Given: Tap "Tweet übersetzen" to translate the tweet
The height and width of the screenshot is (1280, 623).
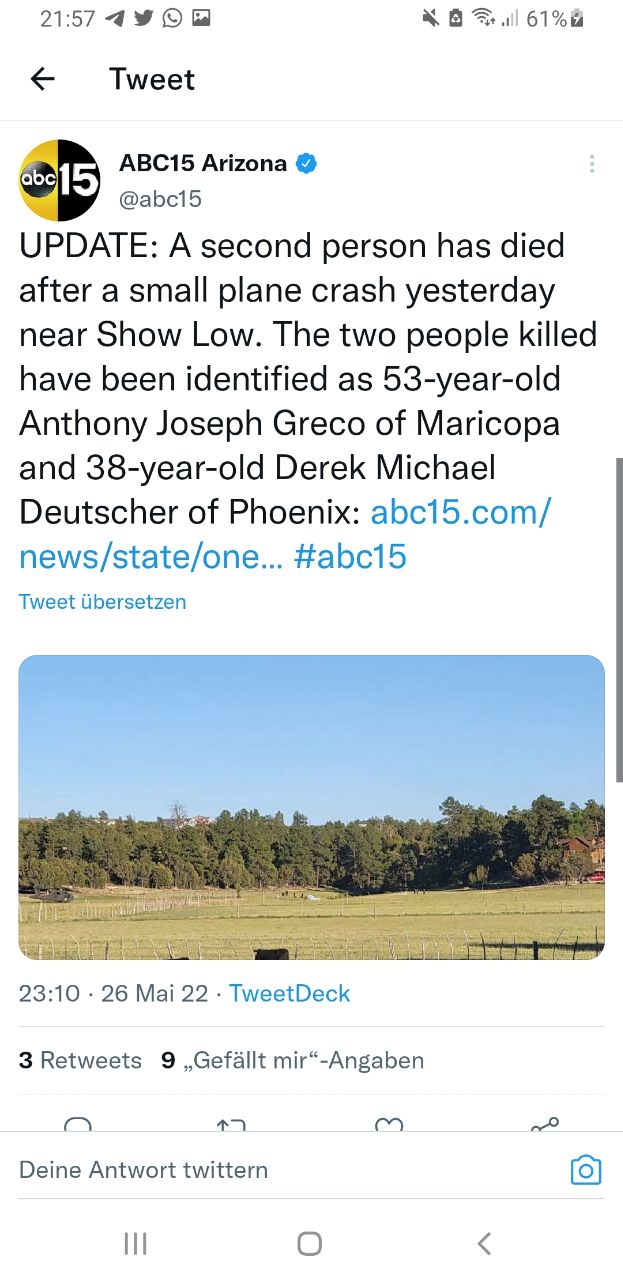Looking at the screenshot, I should 102,601.
